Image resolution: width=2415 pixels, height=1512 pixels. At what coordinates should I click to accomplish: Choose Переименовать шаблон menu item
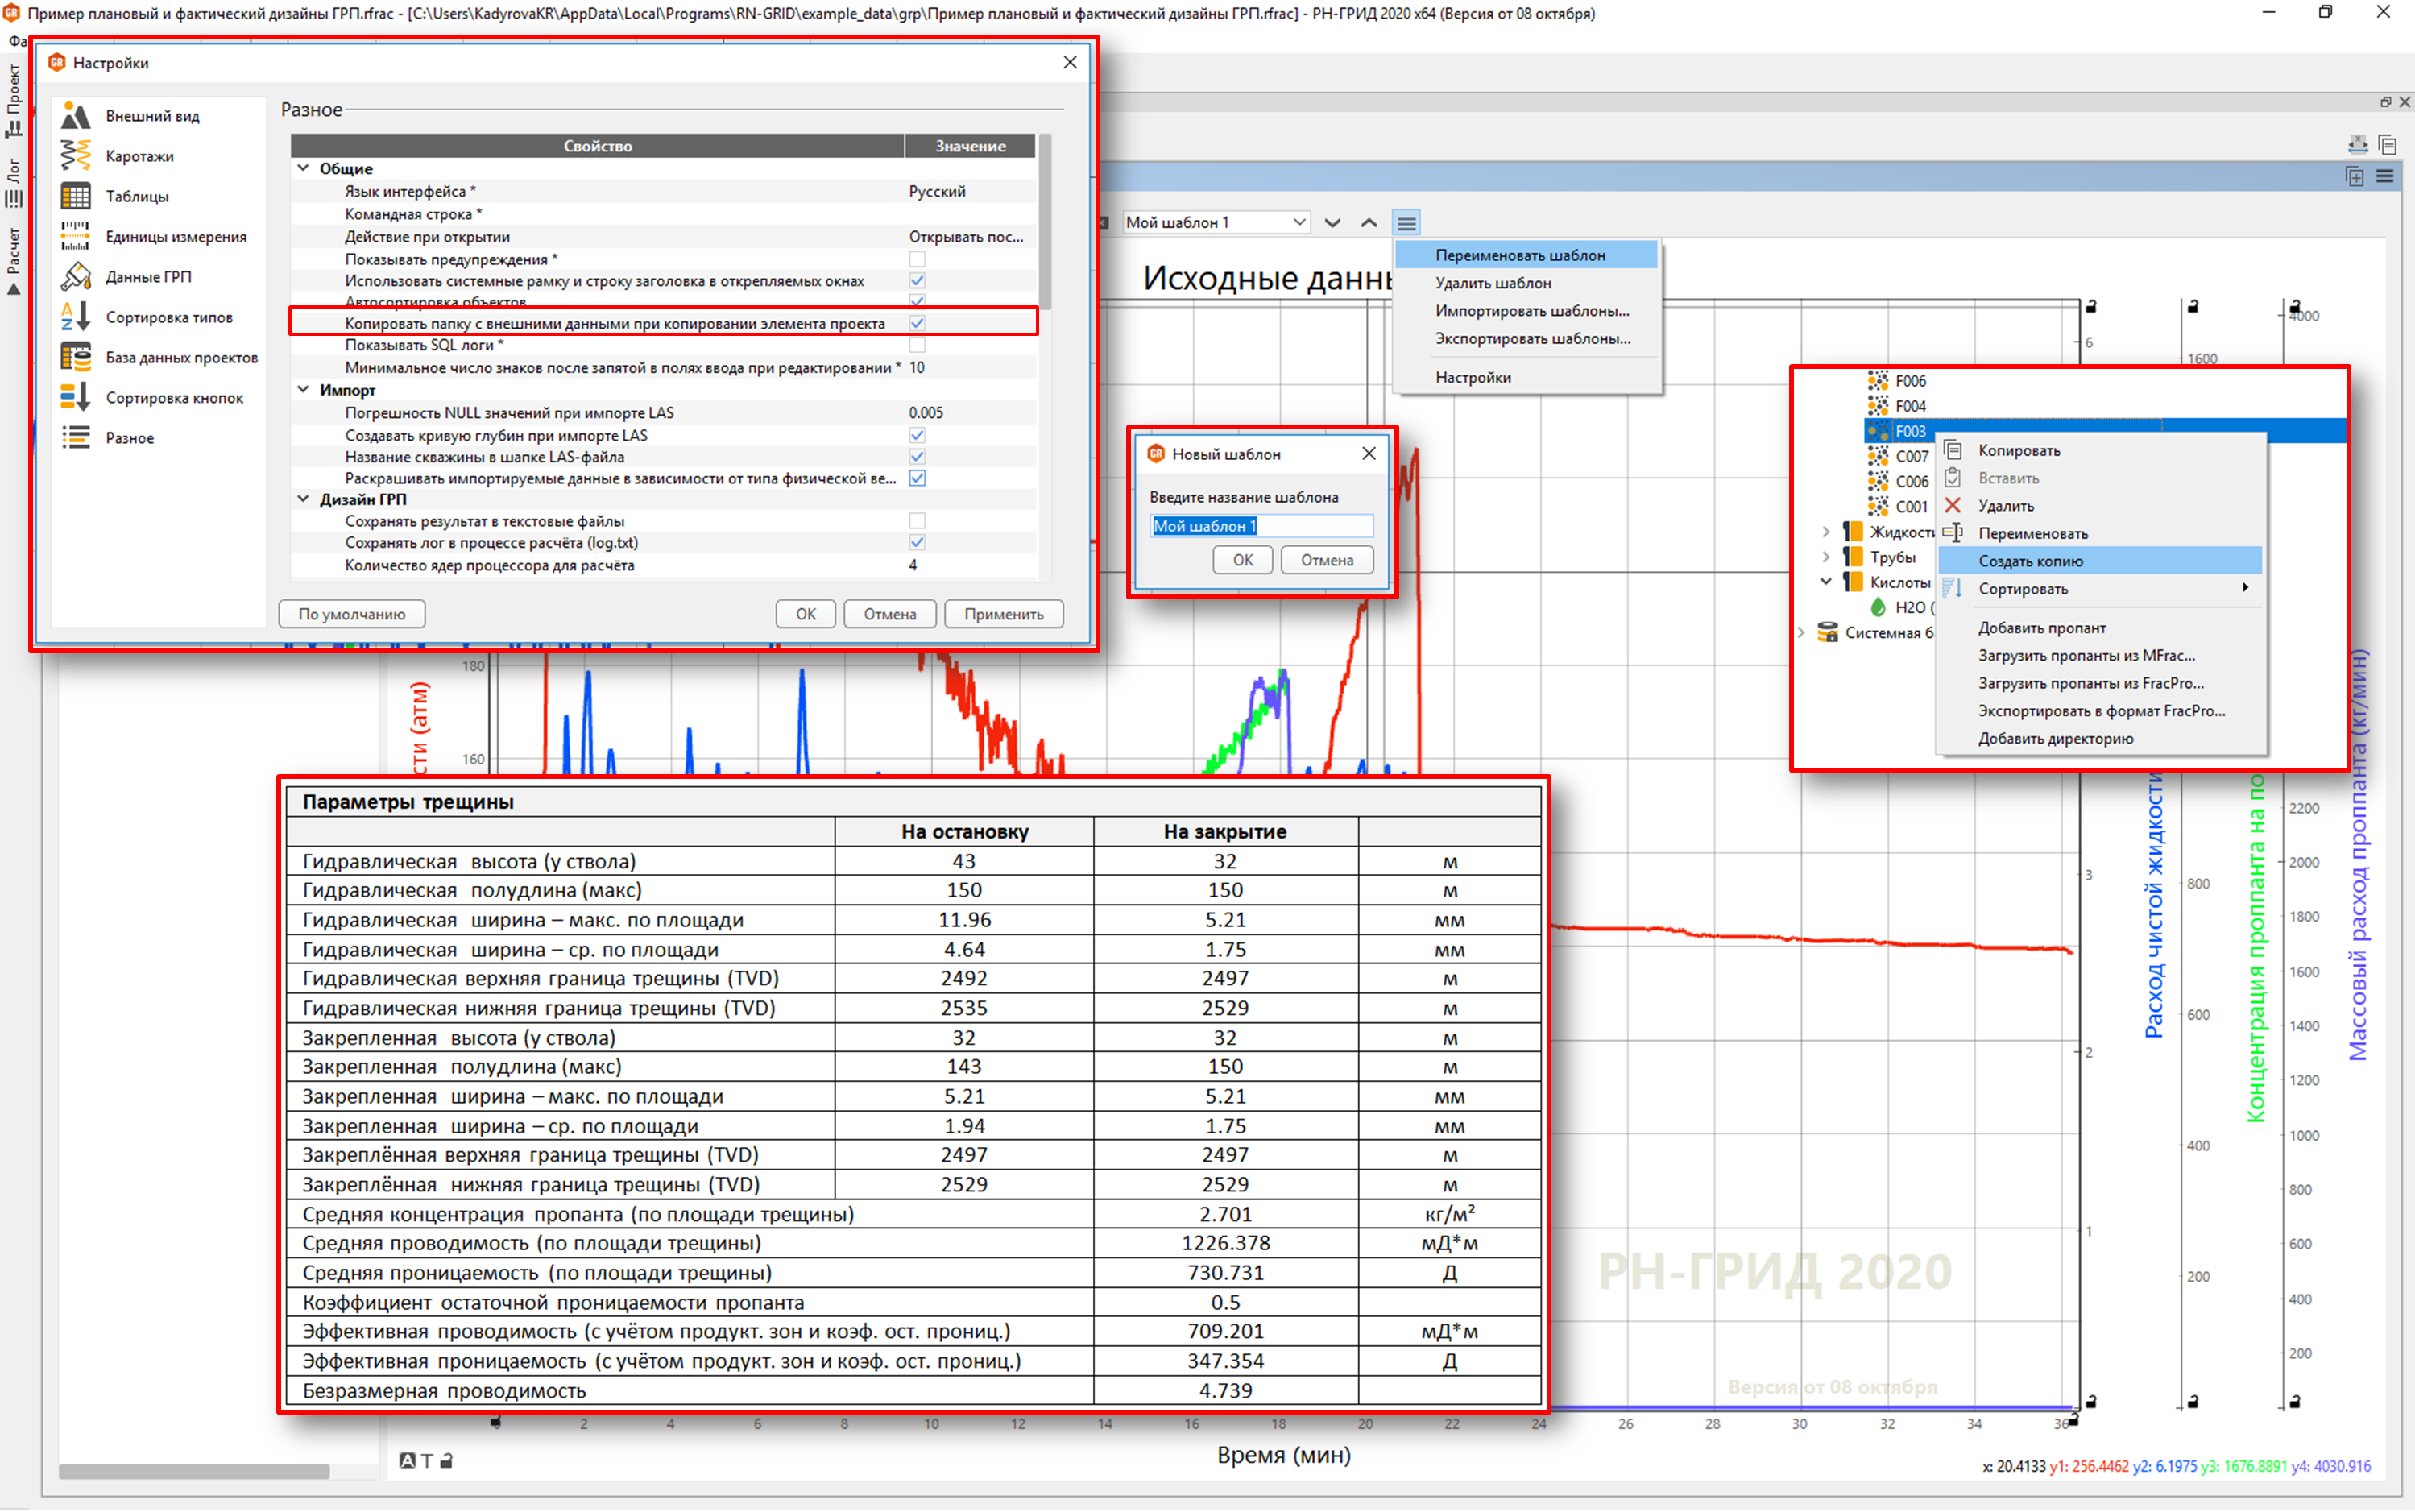click(x=1526, y=255)
